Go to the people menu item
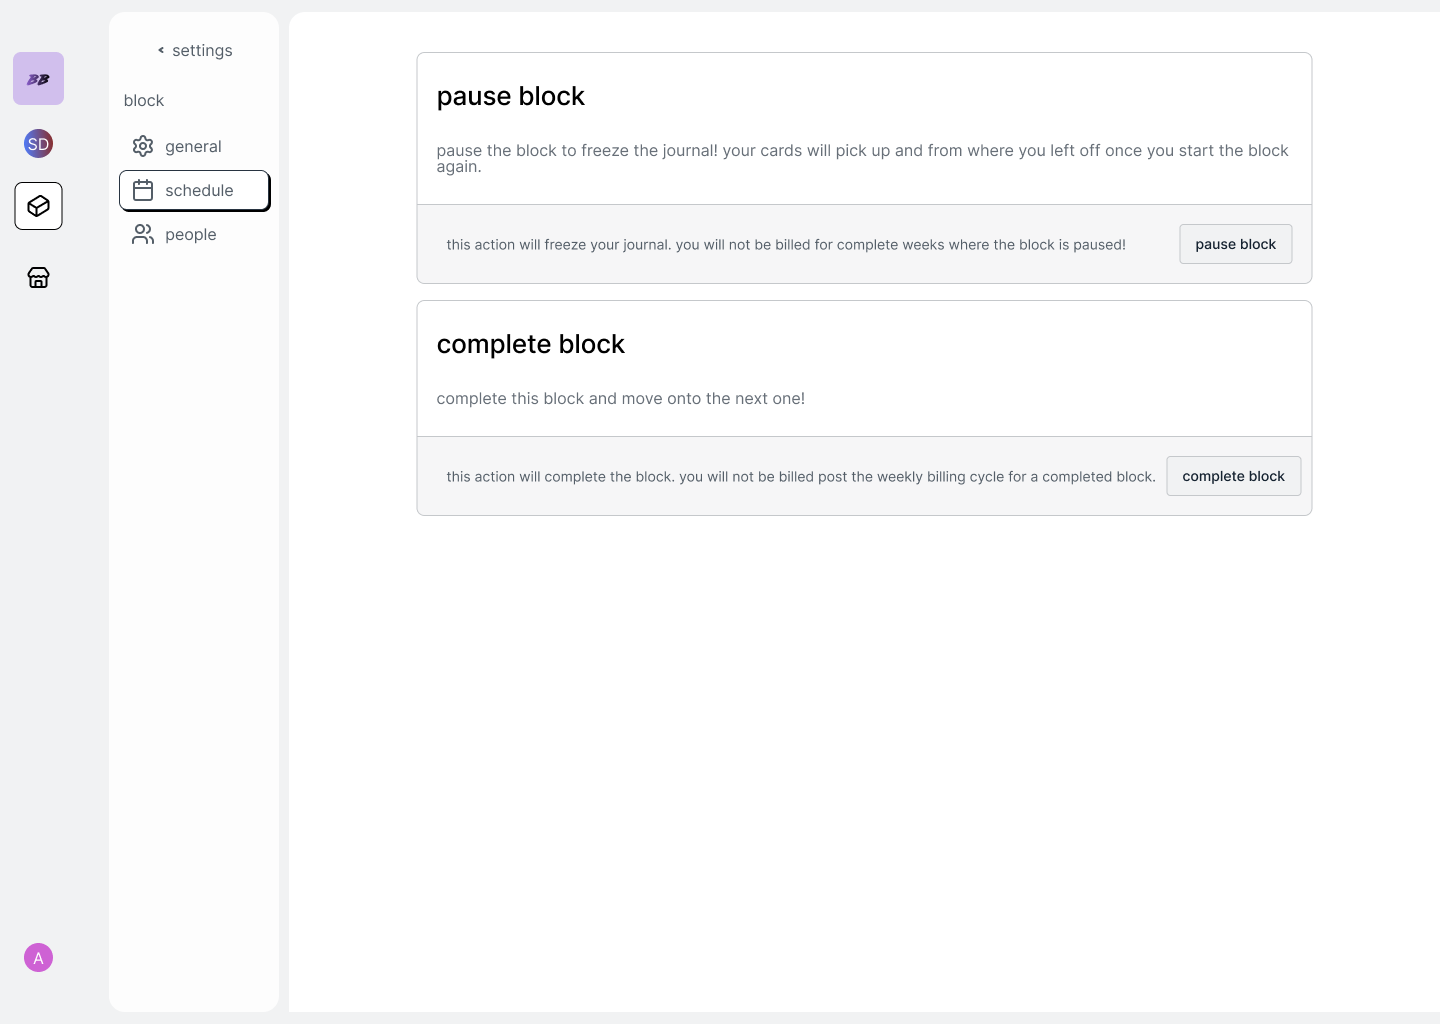 pos(191,234)
